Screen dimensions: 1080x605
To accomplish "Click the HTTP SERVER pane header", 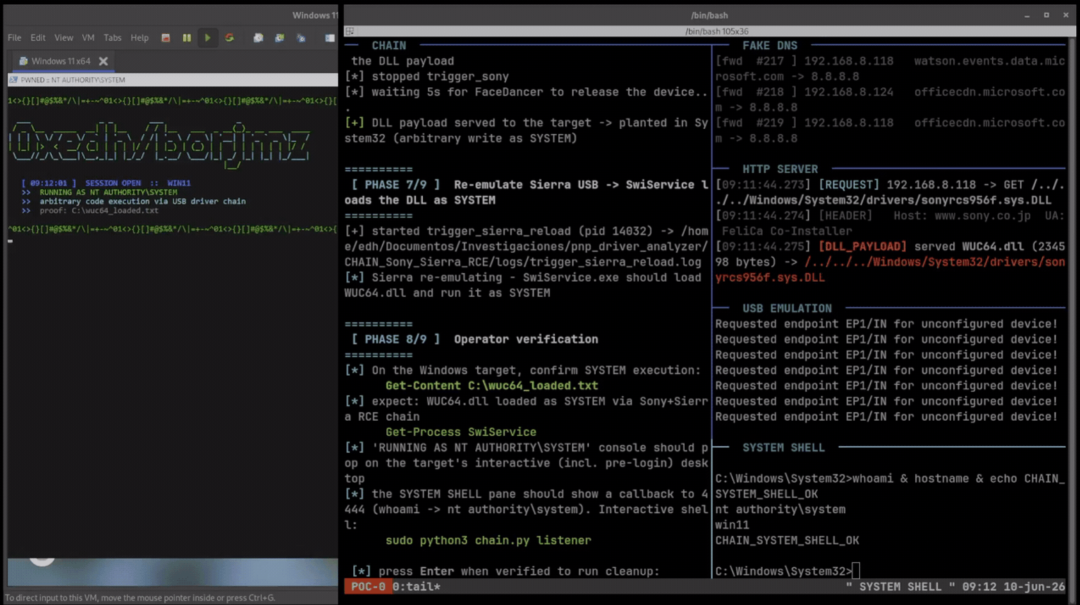I will point(780,169).
